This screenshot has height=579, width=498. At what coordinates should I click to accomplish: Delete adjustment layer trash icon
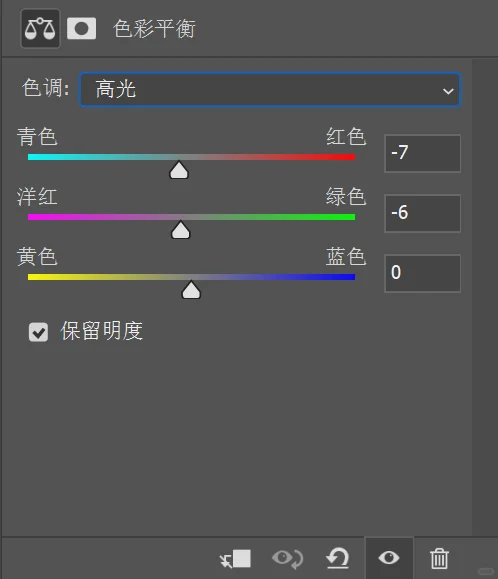[x=439, y=558]
